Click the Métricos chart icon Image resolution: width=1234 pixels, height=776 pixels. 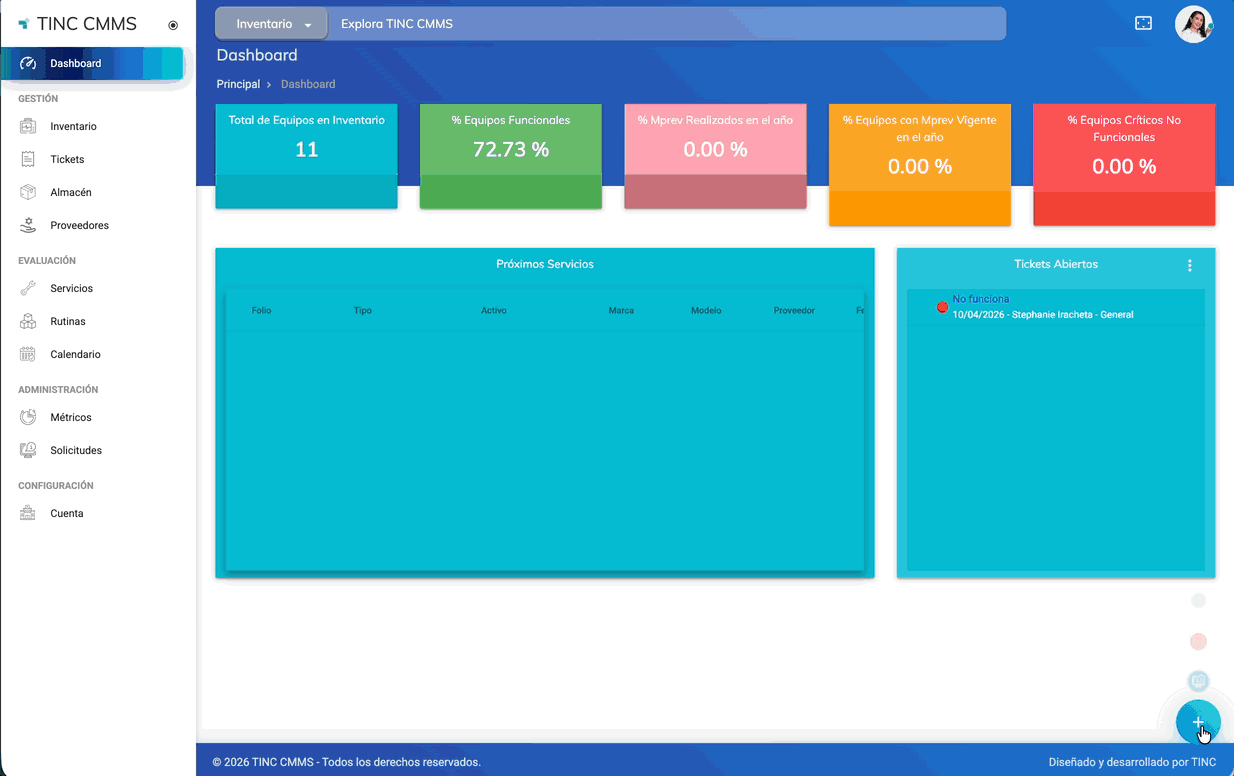(28, 418)
